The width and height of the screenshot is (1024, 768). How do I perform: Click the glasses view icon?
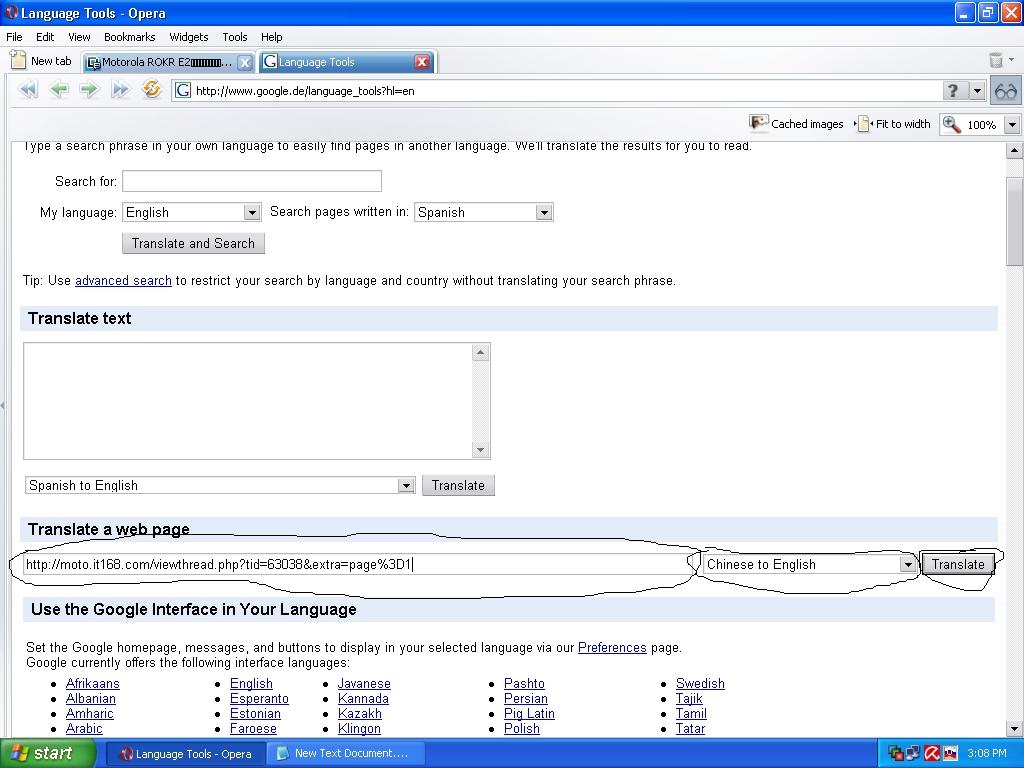pyautogui.click(x=1006, y=91)
